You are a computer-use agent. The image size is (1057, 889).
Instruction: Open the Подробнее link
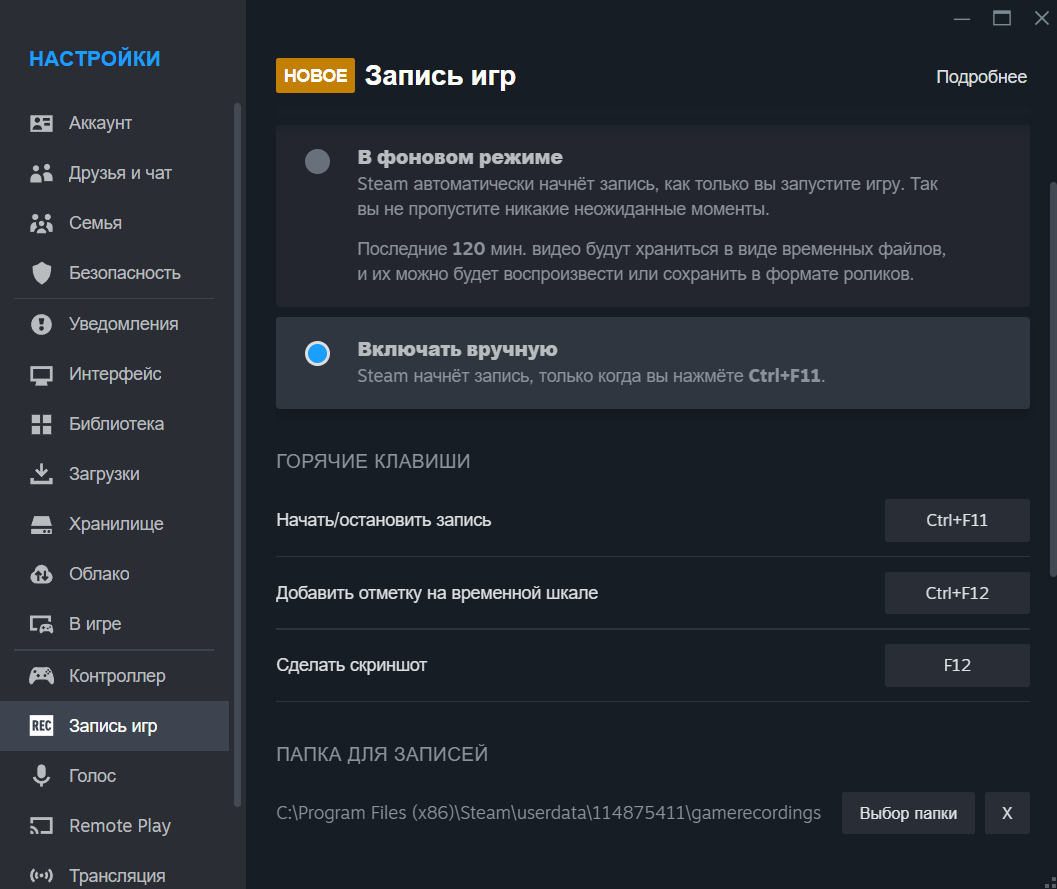click(981, 75)
